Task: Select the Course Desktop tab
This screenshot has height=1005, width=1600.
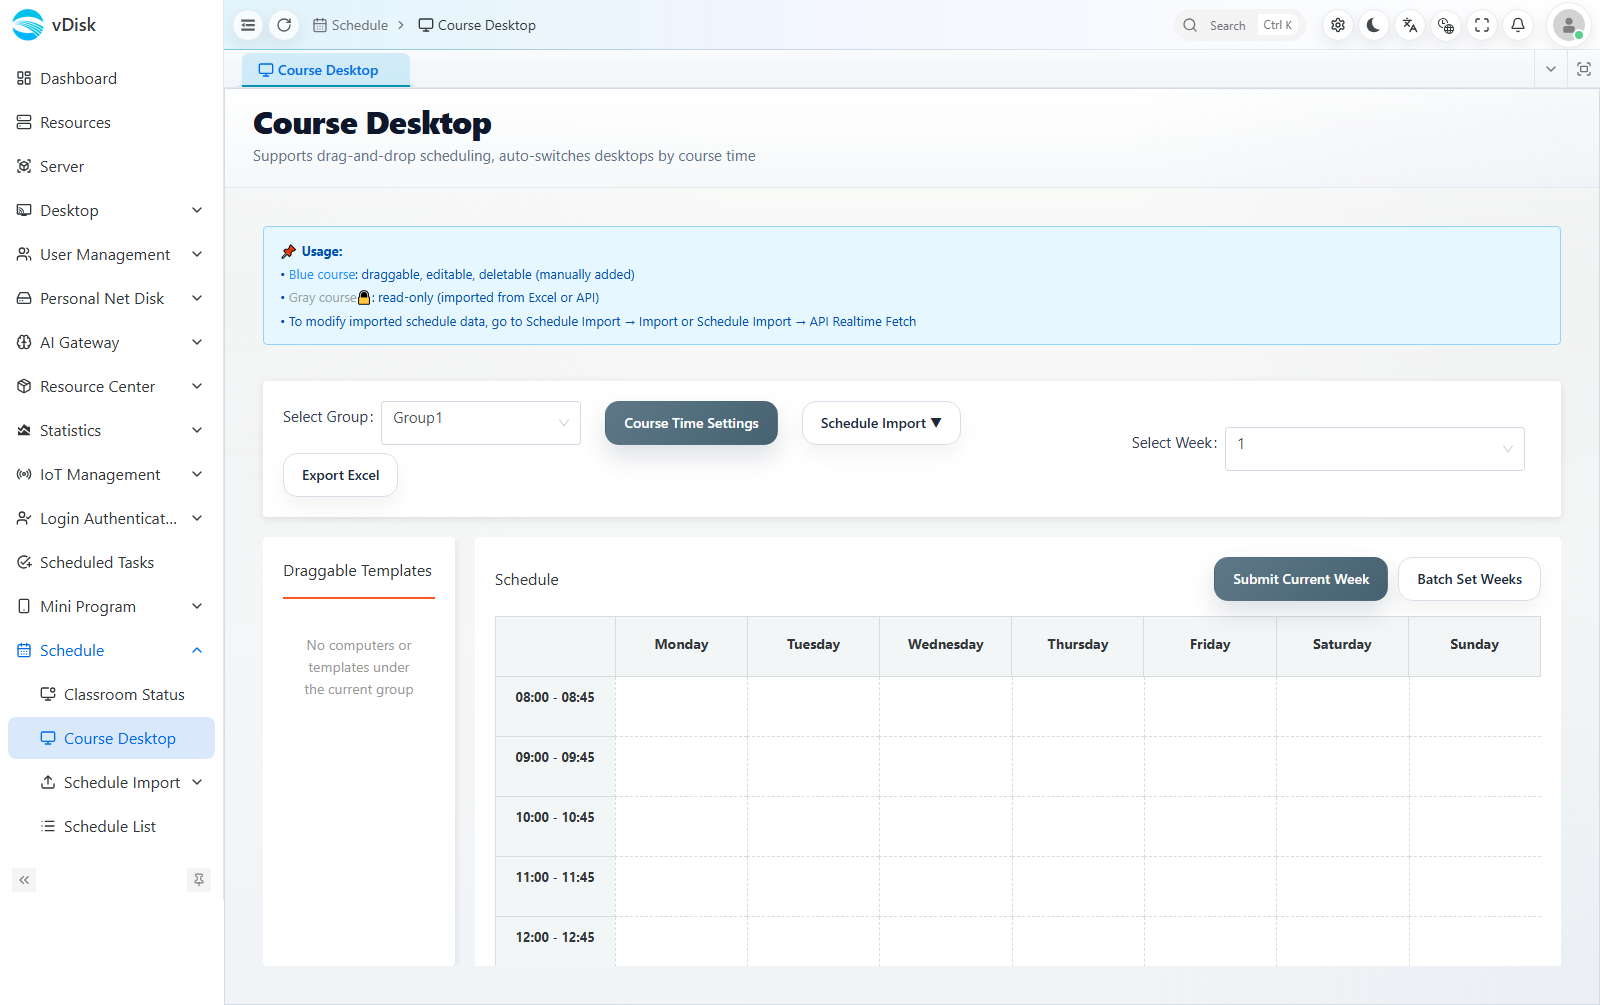Action: pyautogui.click(x=326, y=70)
